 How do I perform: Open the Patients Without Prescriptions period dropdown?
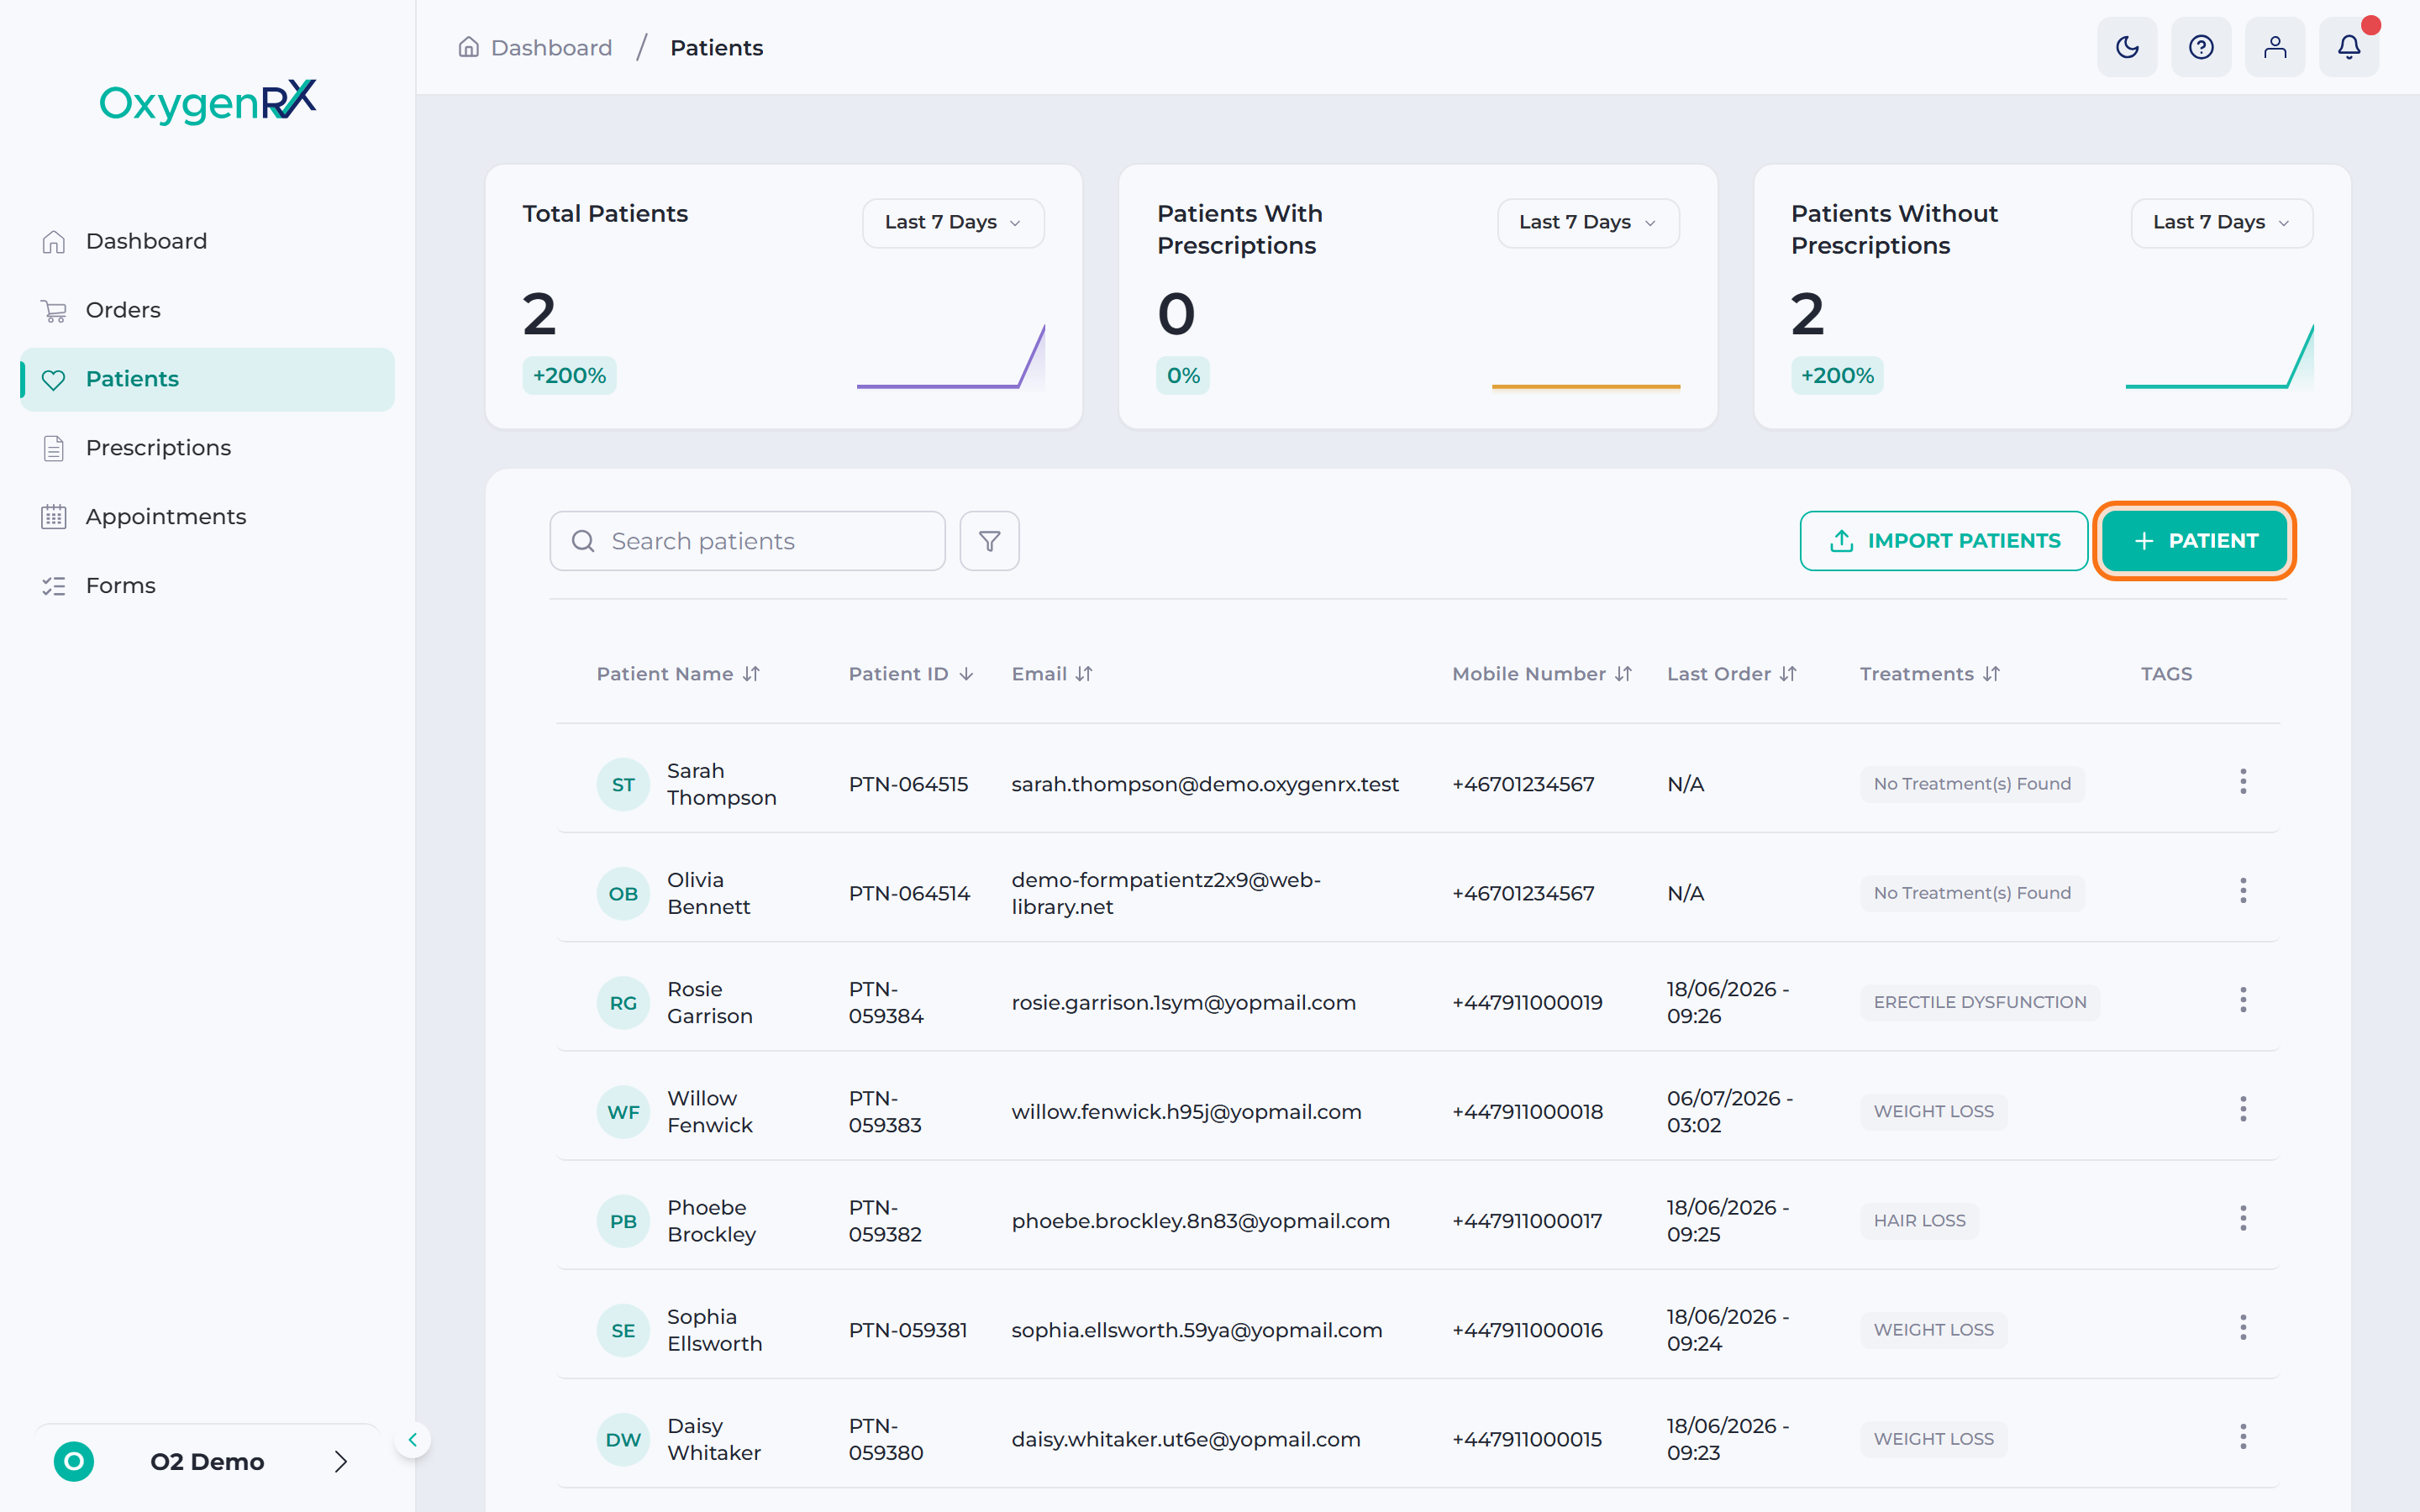point(2221,222)
